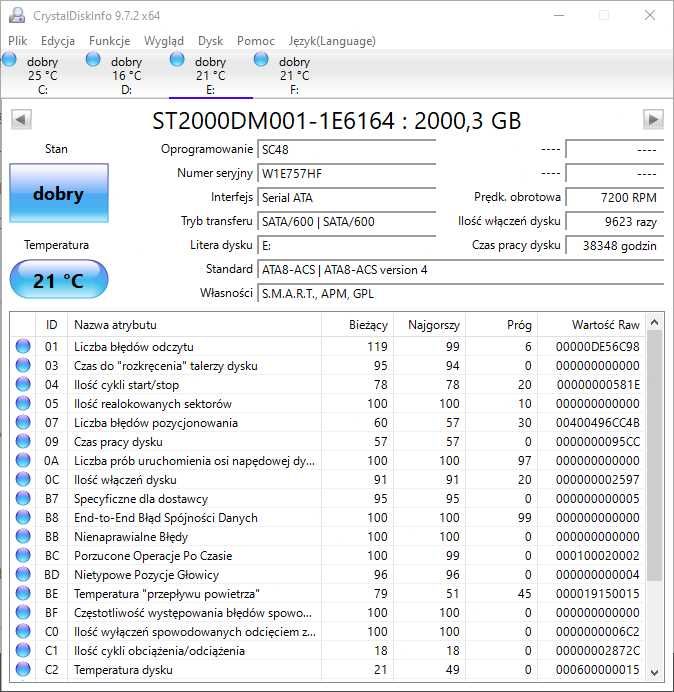Click status orb in attribute 09 row

(23, 441)
